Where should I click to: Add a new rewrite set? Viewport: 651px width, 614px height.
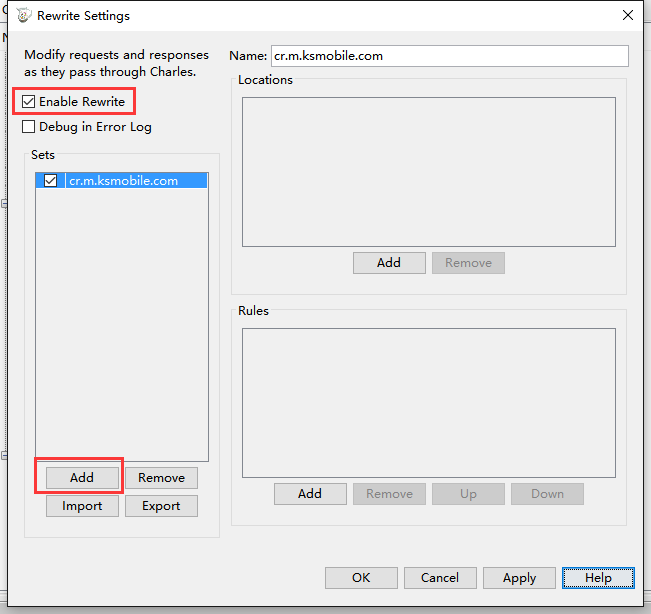coord(82,478)
